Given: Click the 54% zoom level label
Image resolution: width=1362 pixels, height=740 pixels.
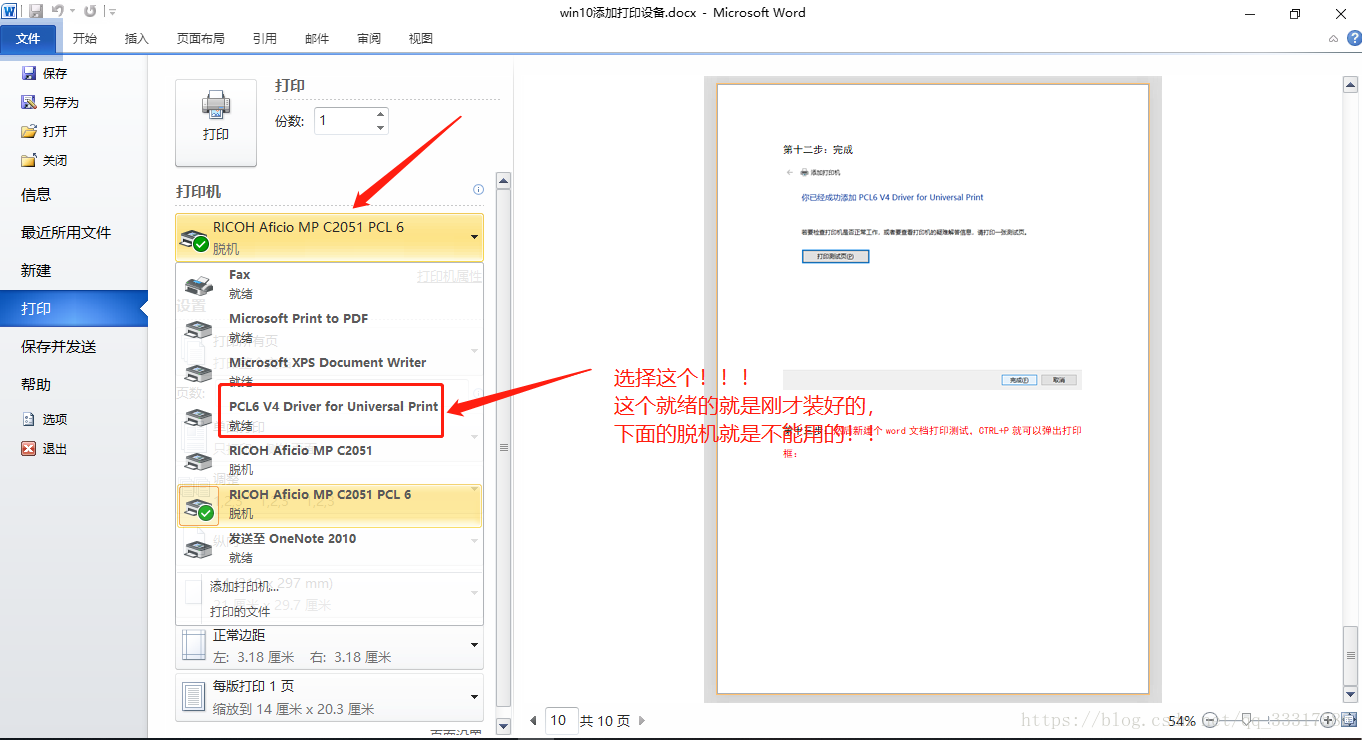Looking at the screenshot, I should [1182, 720].
